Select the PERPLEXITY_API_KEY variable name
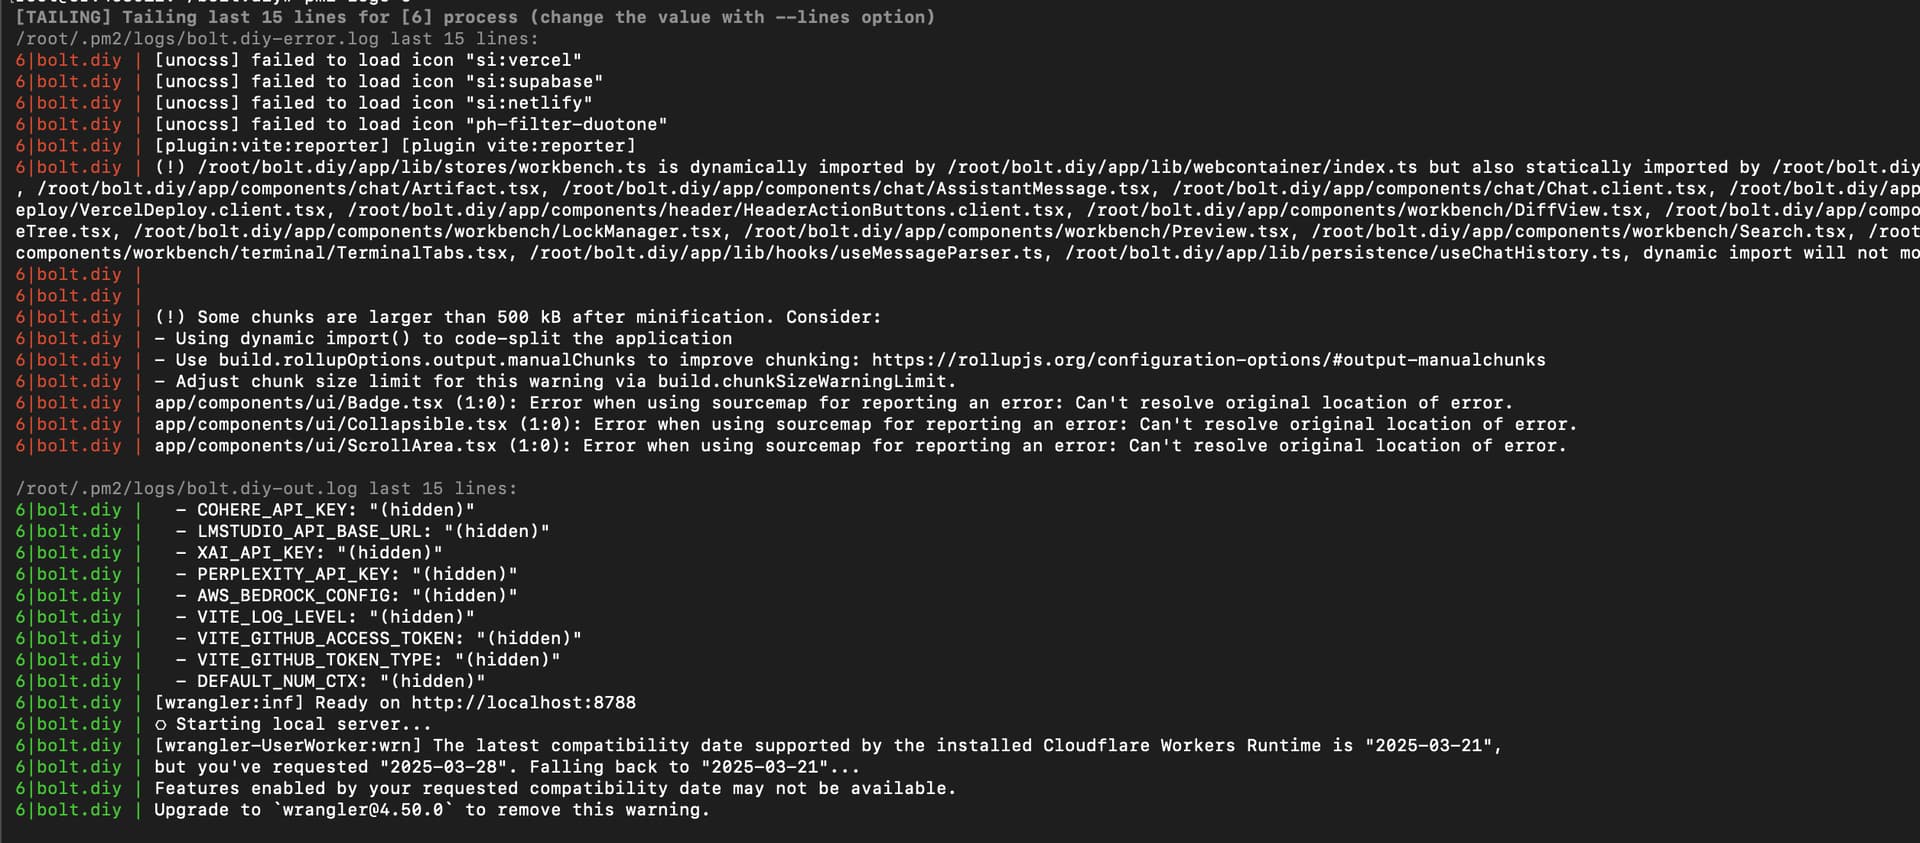The height and width of the screenshot is (843, 1920). point(298,575)
